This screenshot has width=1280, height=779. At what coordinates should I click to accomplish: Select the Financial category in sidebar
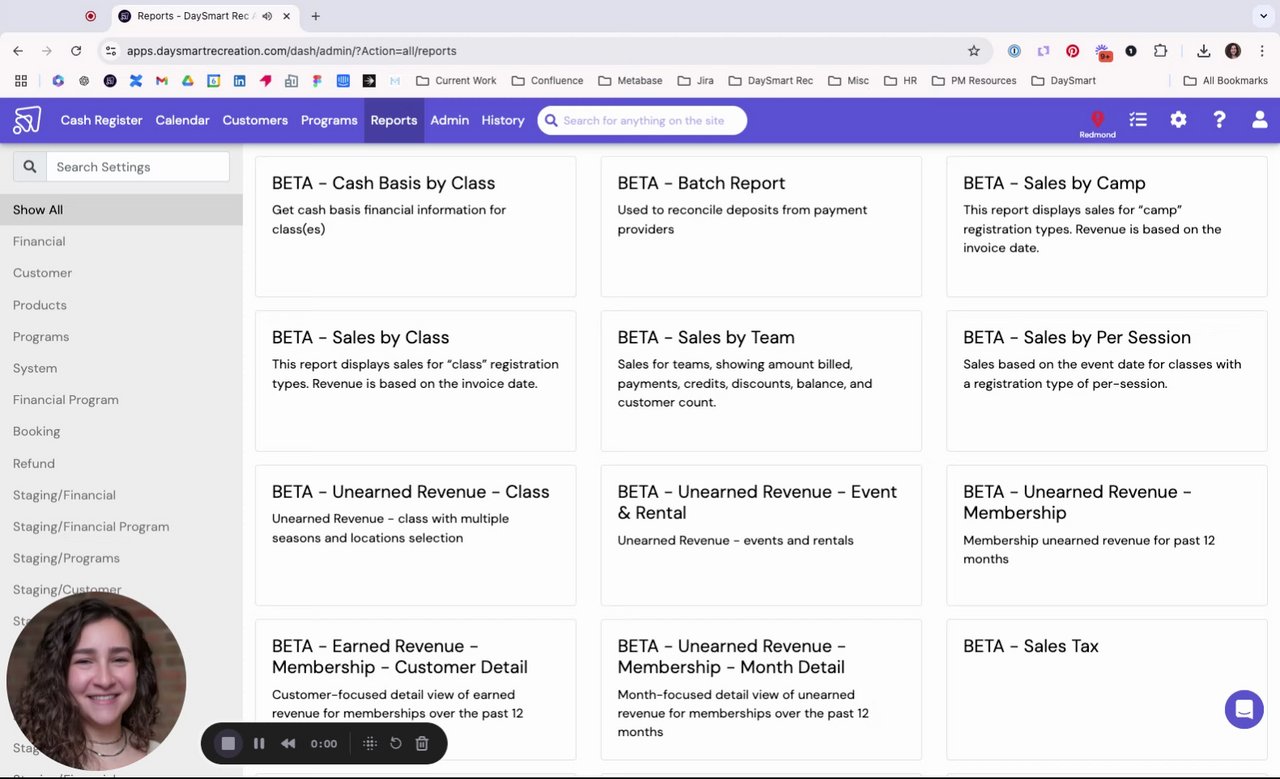(39, 241)
